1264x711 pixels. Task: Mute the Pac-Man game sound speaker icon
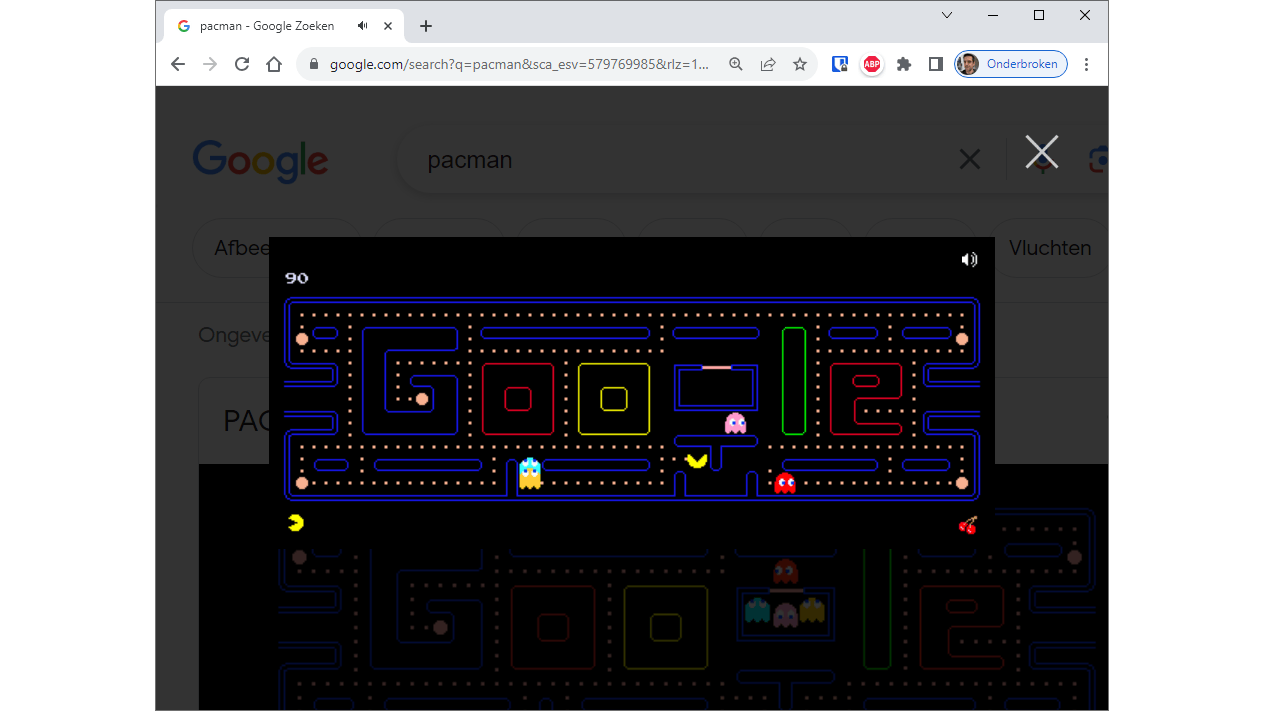coord(969,259)
